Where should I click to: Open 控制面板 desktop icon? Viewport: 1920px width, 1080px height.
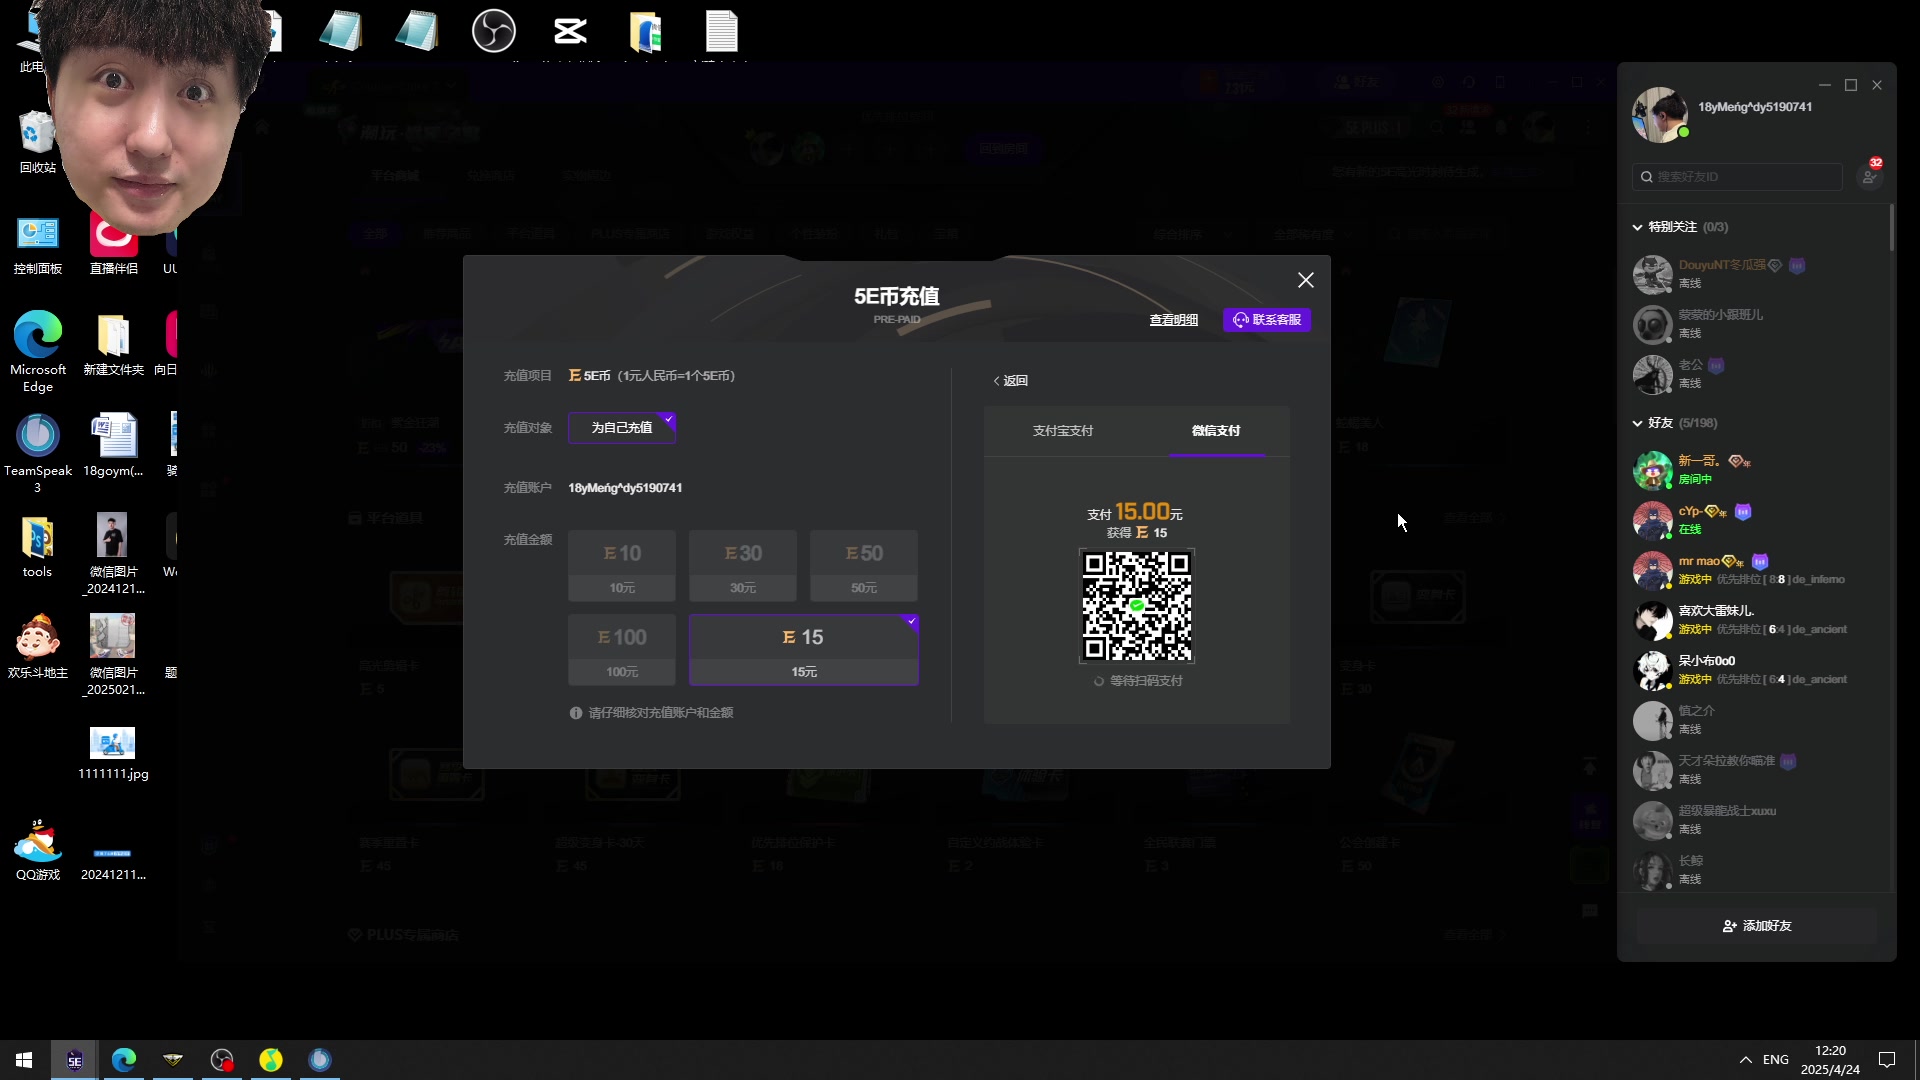38,245
